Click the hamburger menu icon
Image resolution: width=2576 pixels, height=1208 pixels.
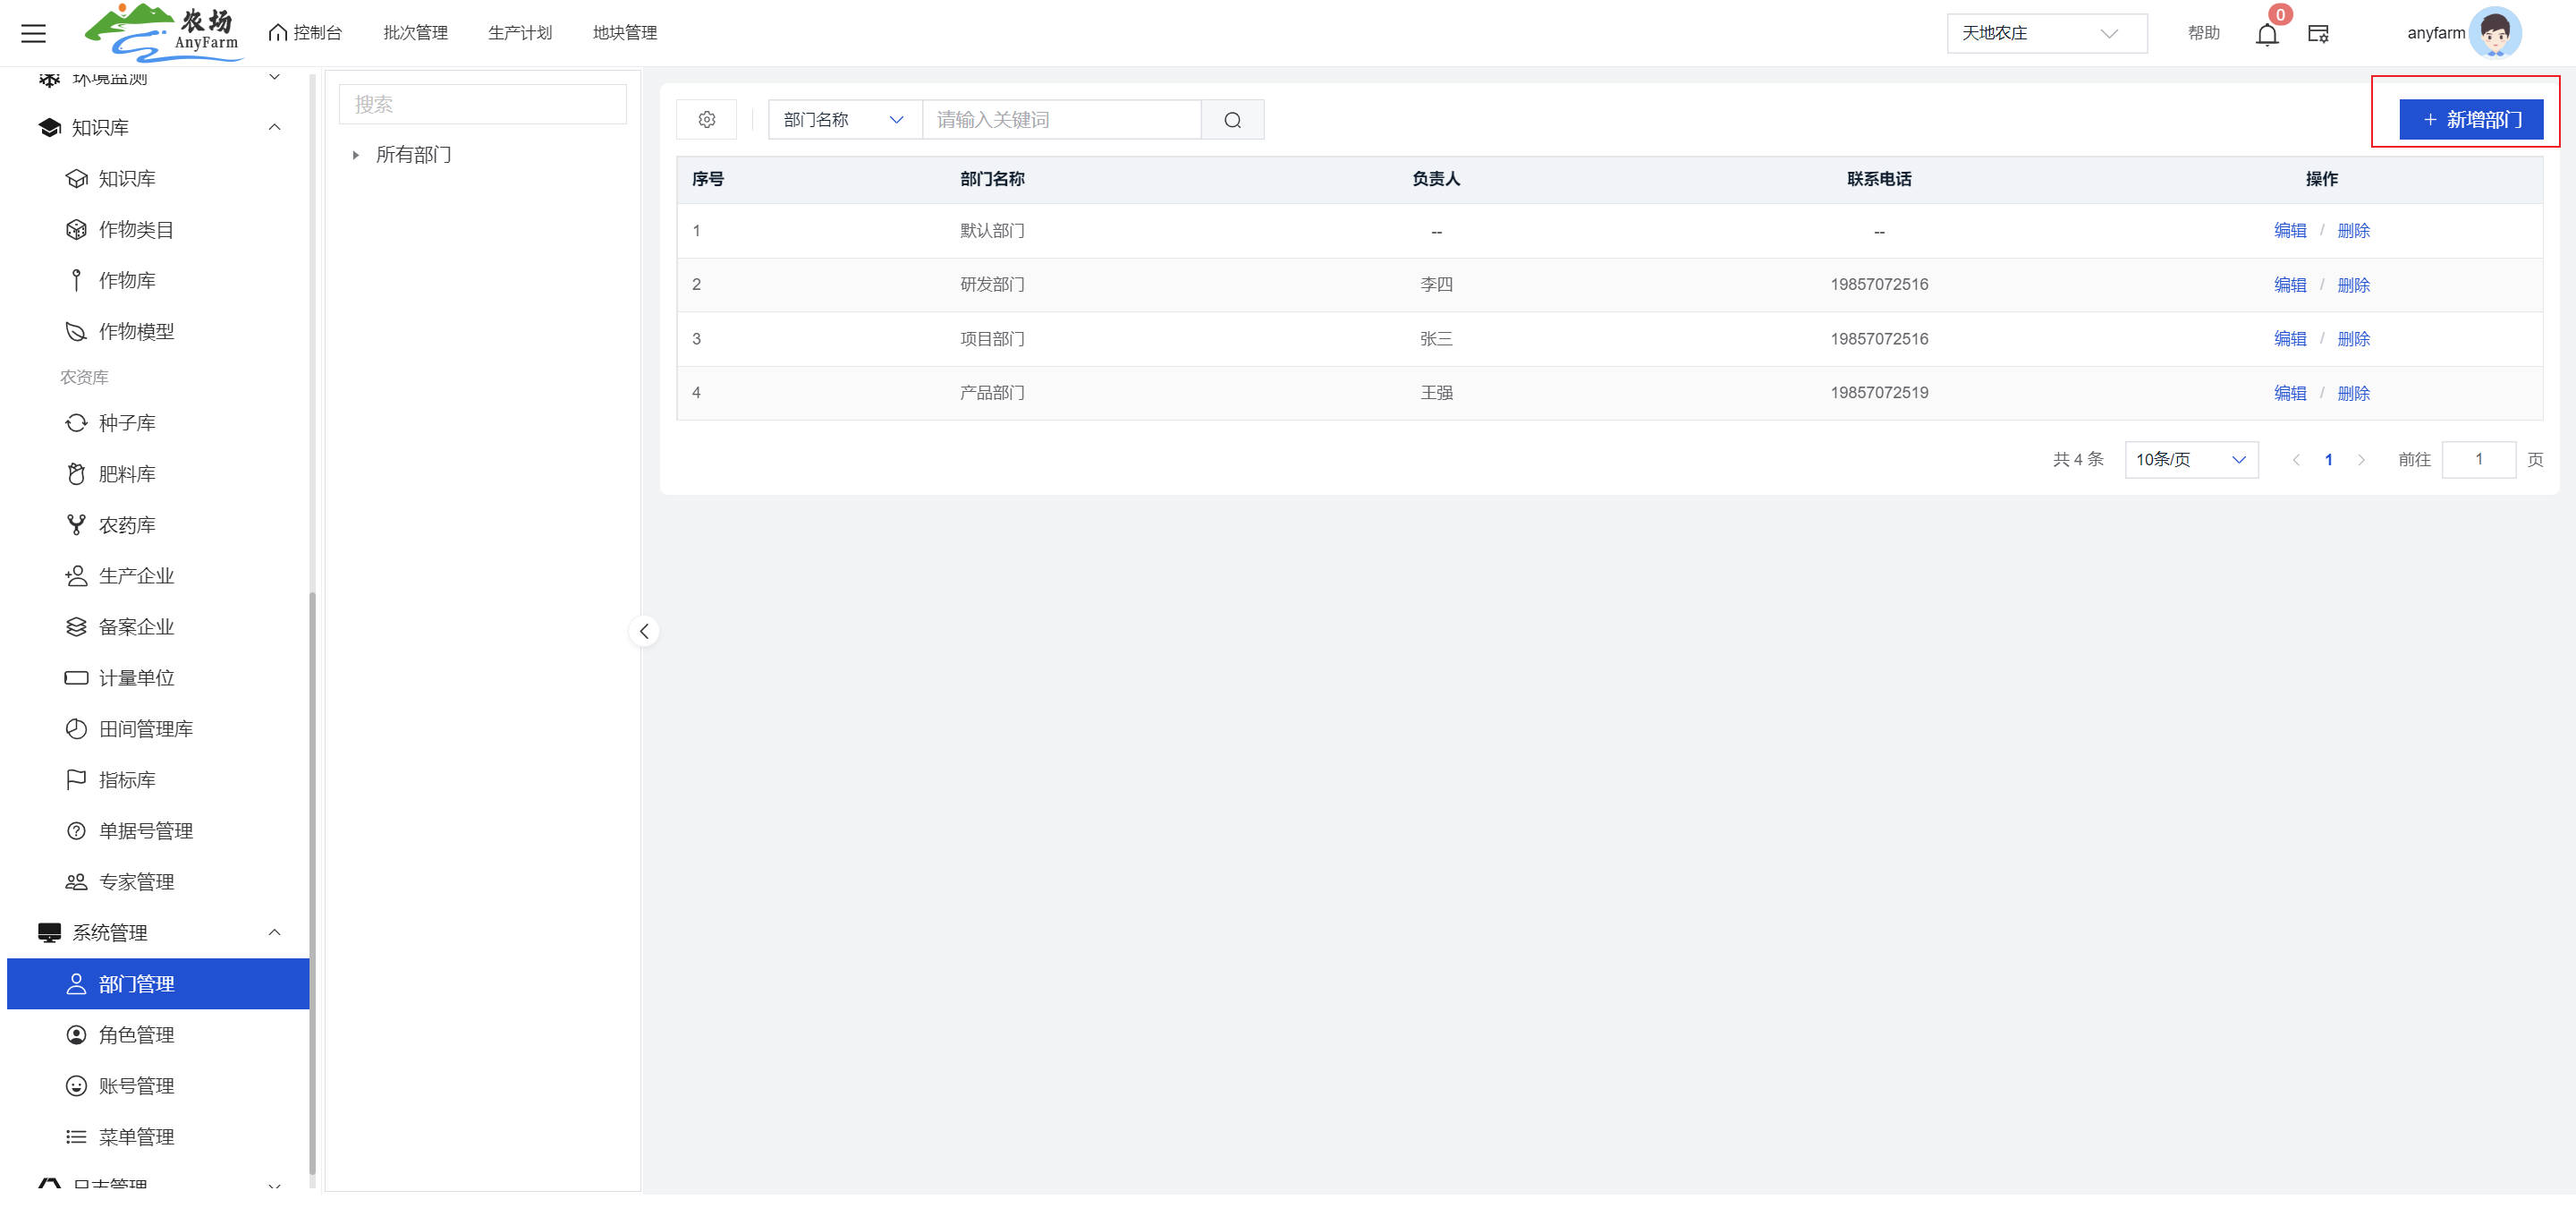click(x=33, y=33)
